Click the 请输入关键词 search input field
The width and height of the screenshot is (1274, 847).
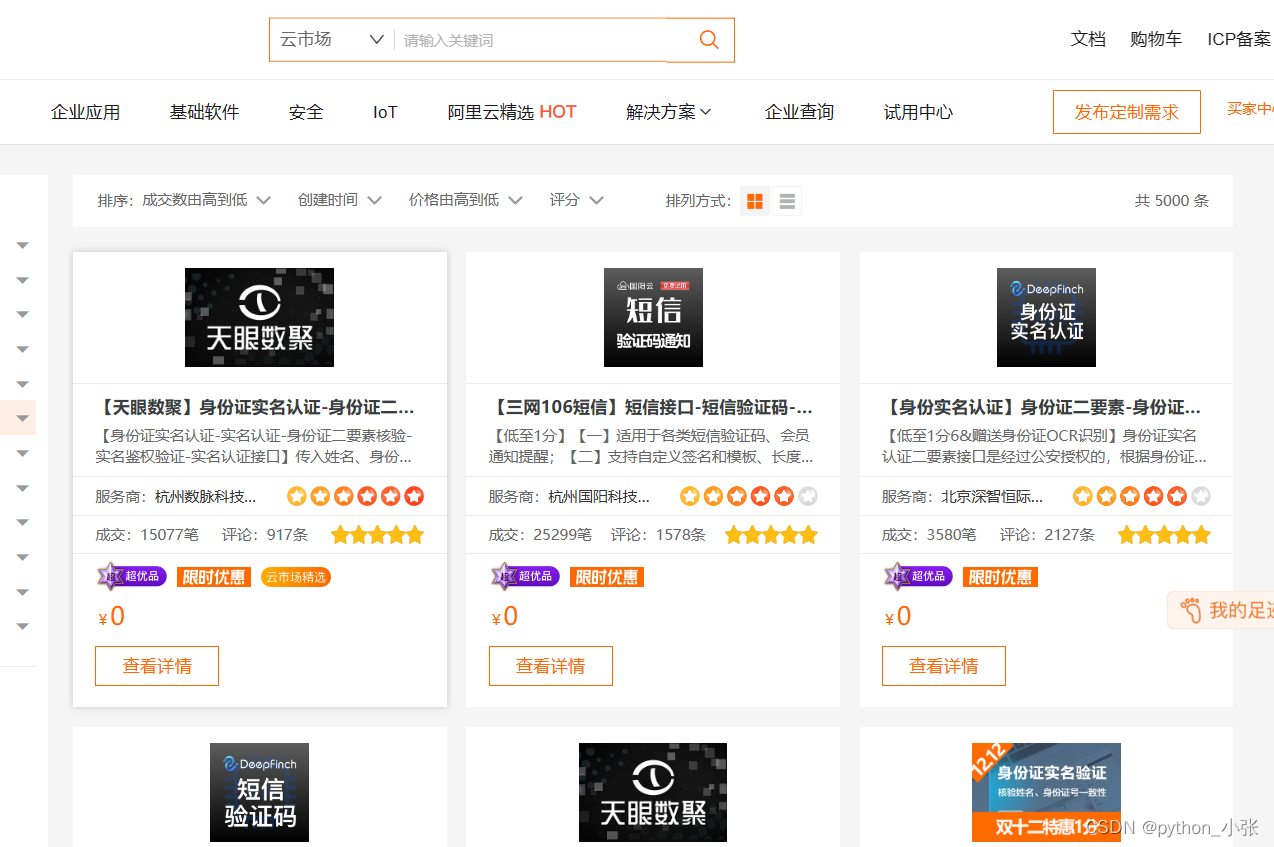click(530, 40)
